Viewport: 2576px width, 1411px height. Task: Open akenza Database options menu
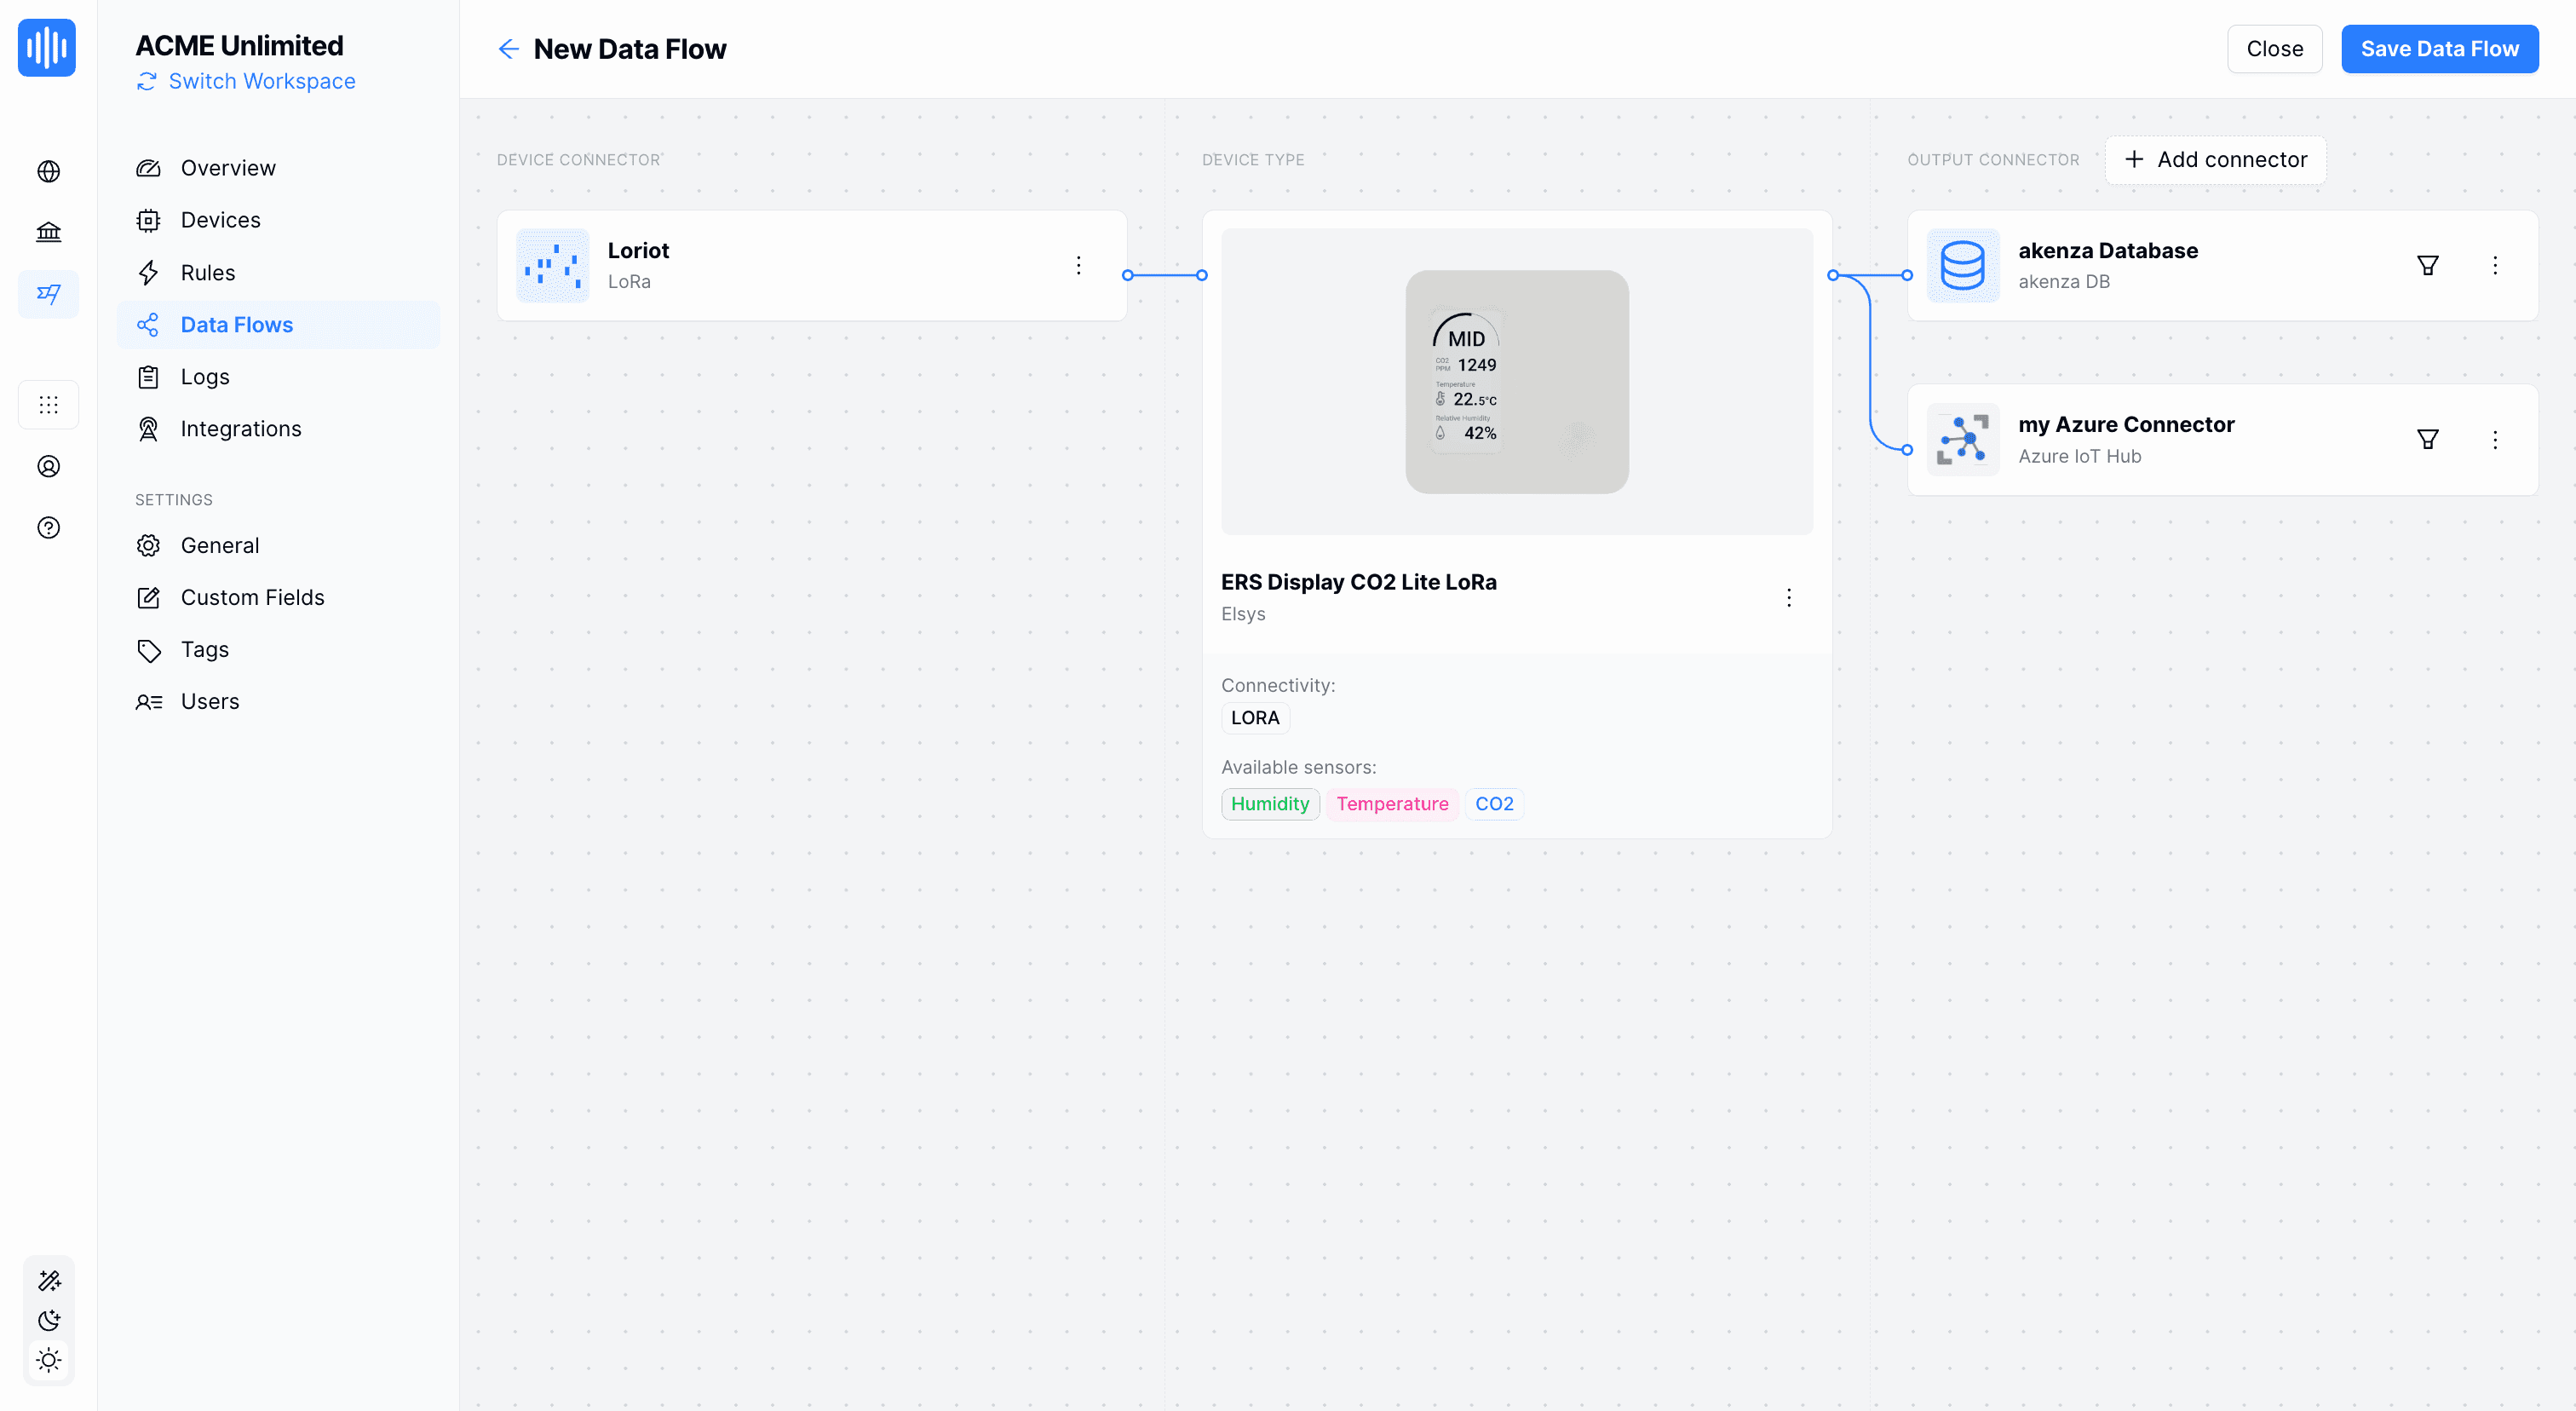[2494, 265]
